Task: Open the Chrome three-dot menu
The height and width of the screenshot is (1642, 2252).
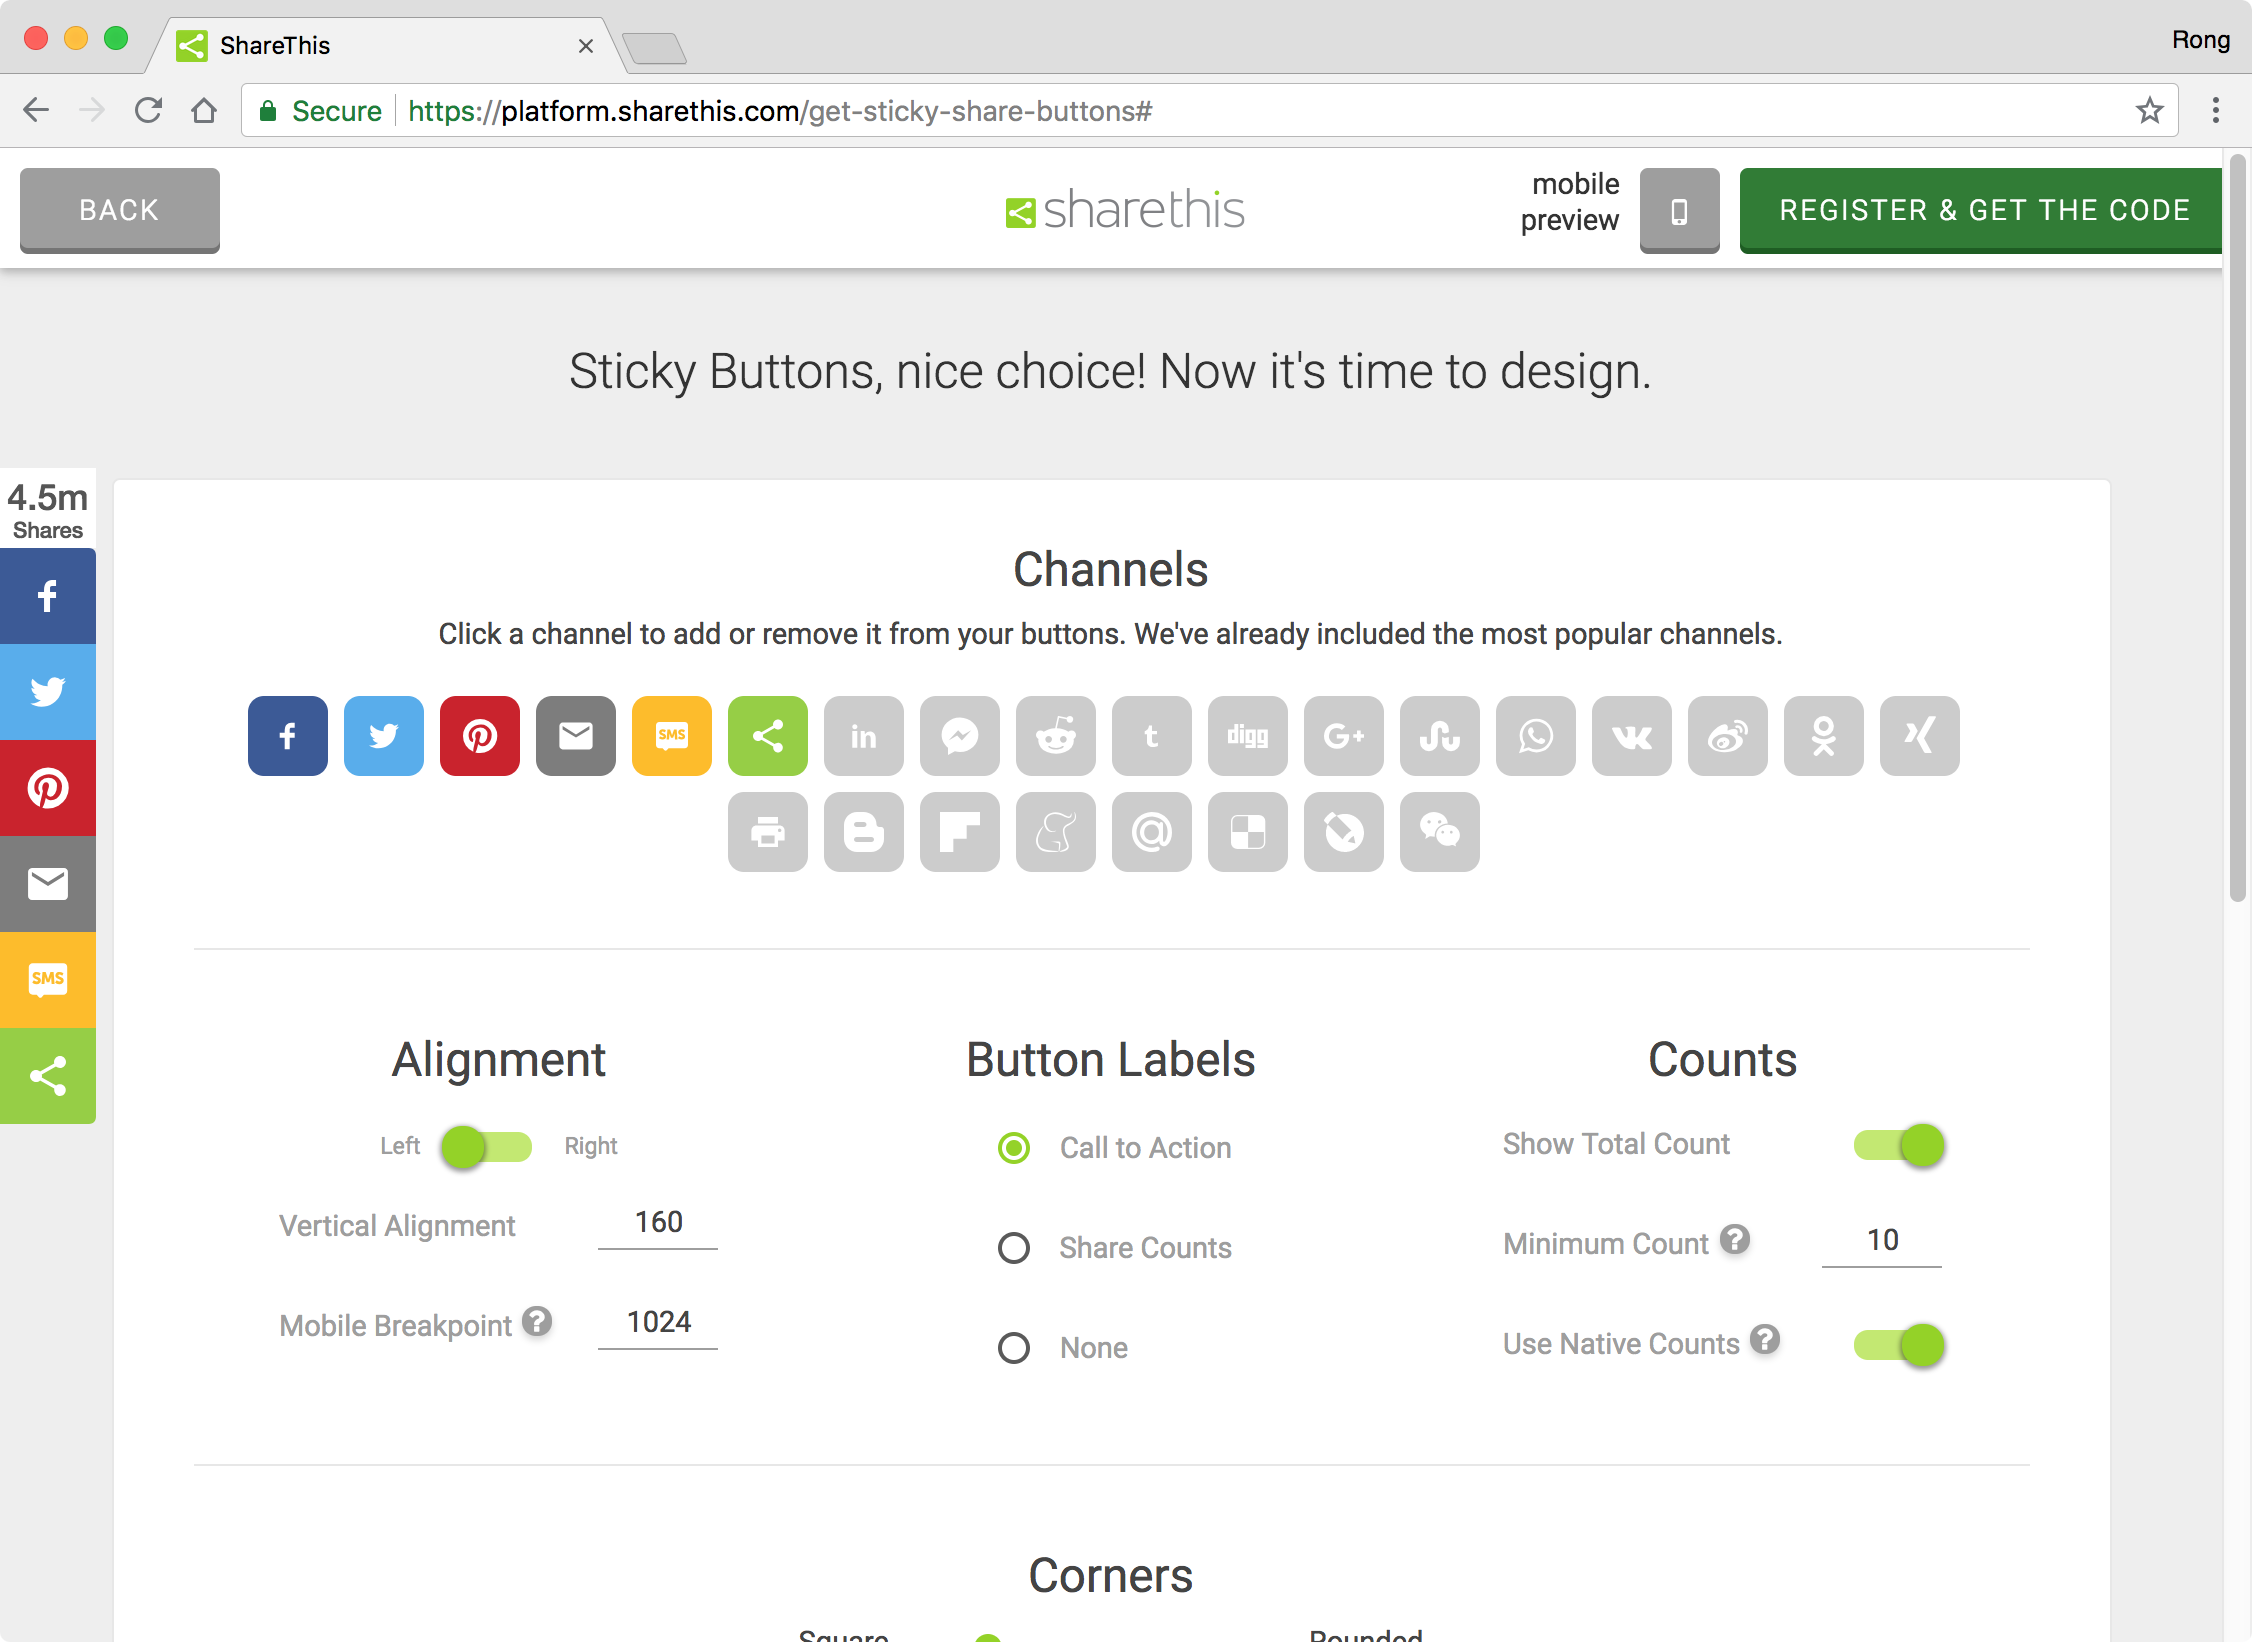Action: point(2216,110)
